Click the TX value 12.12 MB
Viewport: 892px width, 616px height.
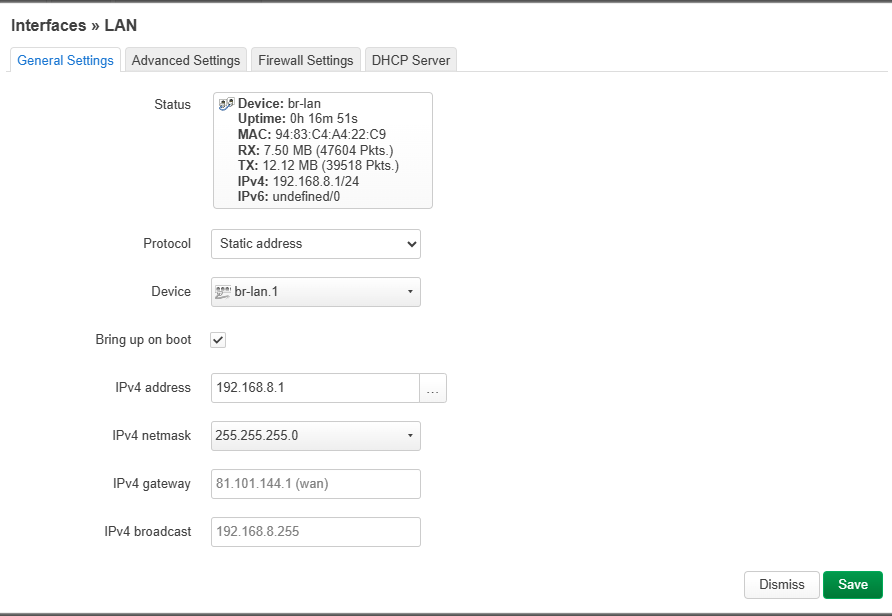pyautogui.click(x=290, y=166)
